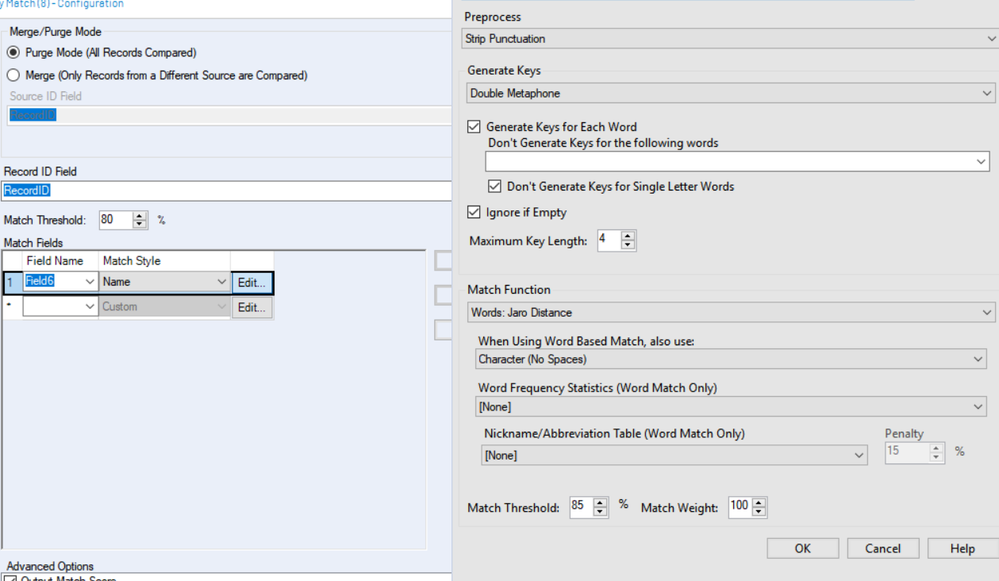Toggle Don't Generate Keys for Single Letter Words

pyautogui.click(x=494, y=186)
